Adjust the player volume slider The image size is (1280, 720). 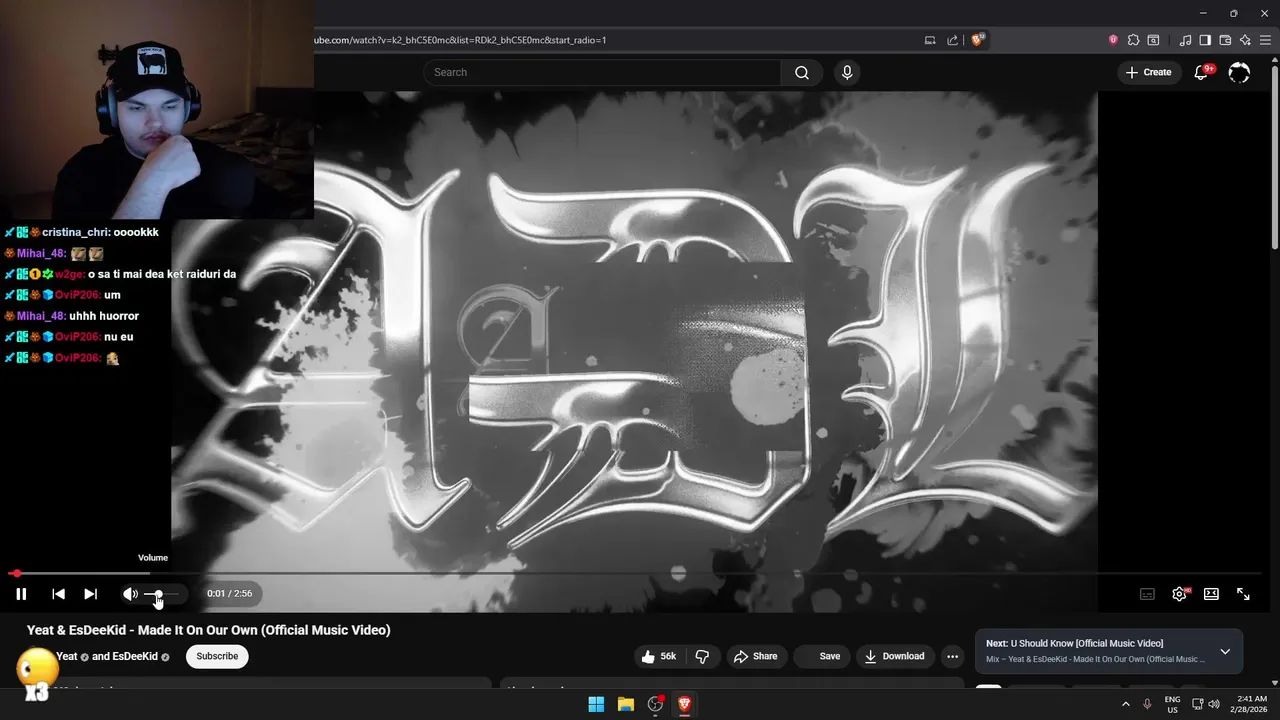[x=162, y=594]
